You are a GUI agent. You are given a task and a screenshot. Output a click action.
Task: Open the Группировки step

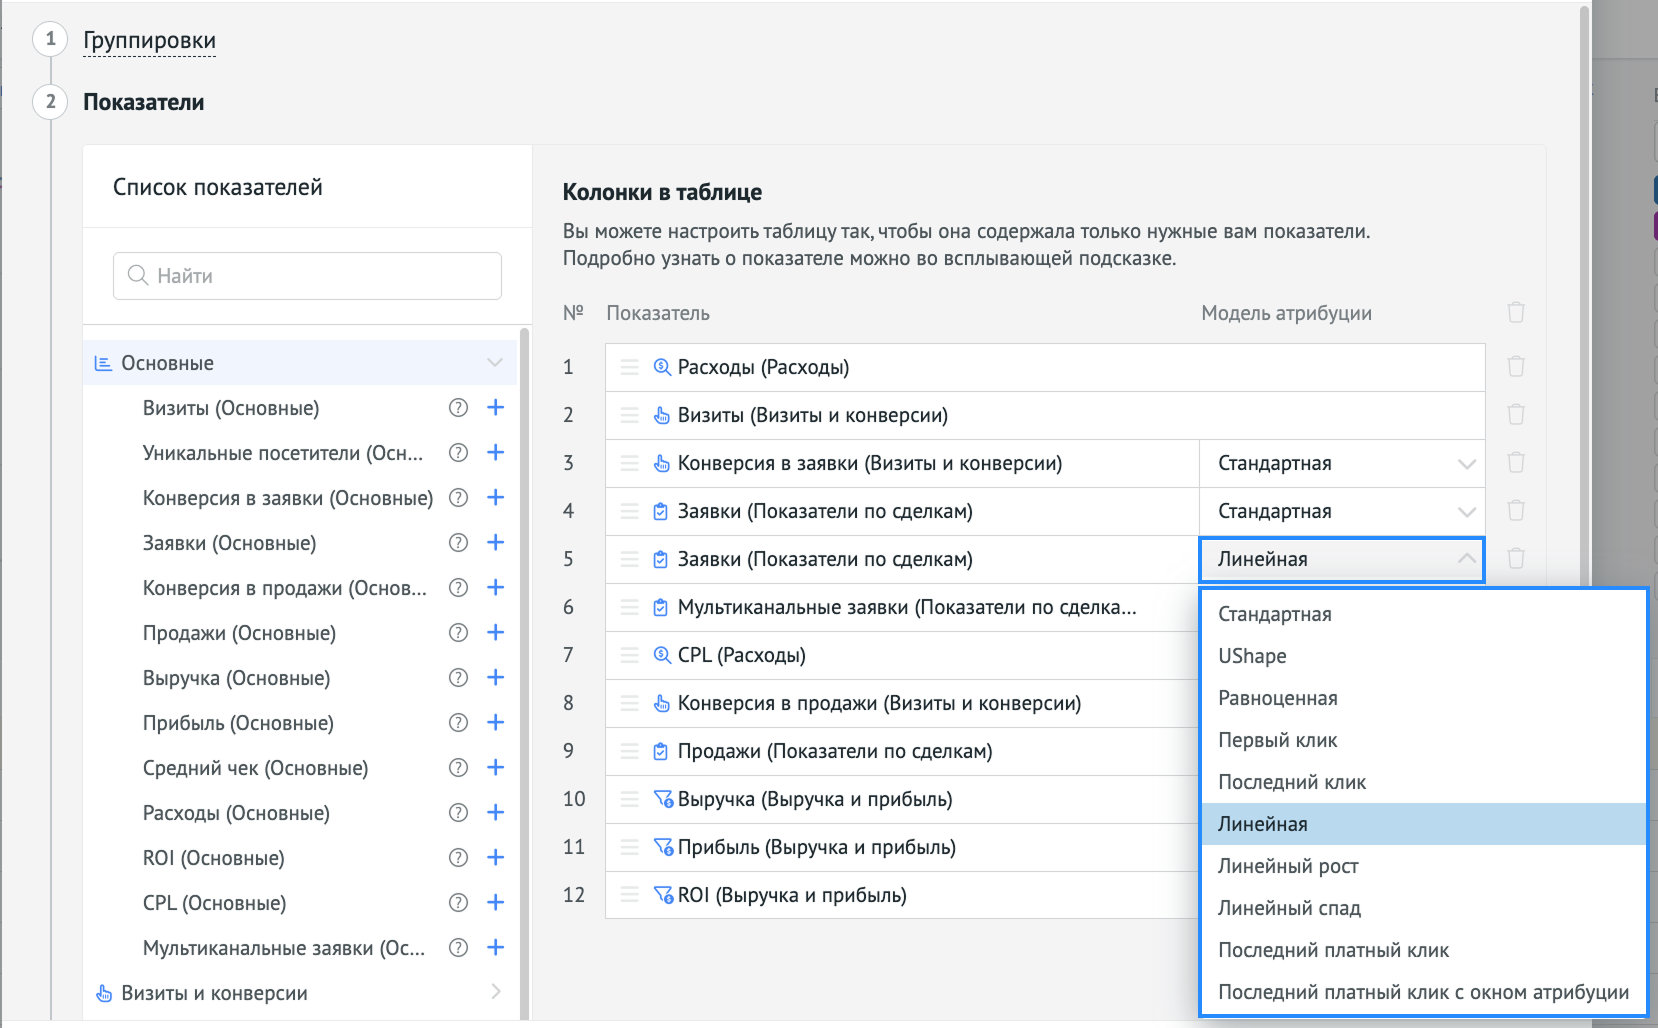(x=149, y=41)
